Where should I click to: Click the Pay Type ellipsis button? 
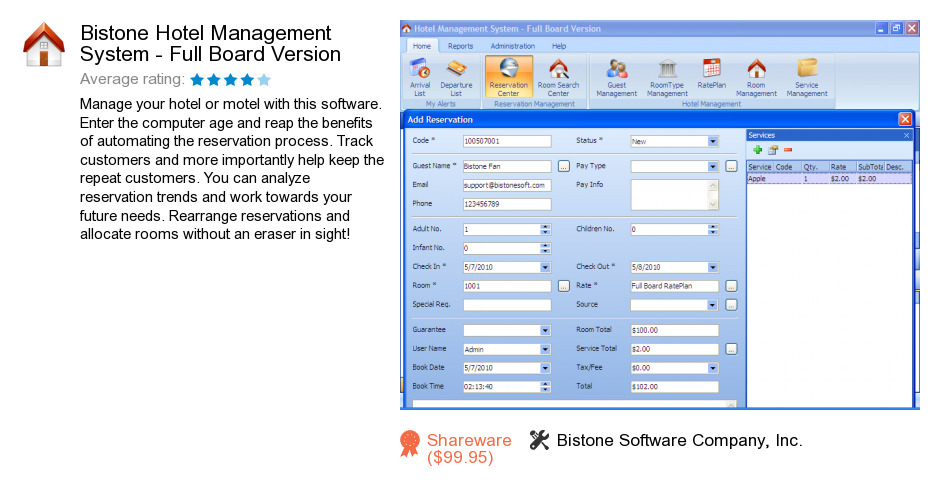coord(731,167)
